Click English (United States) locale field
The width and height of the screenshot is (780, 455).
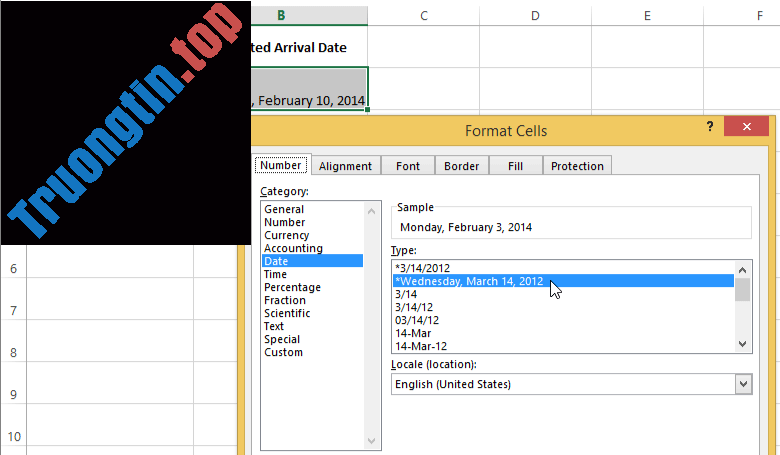point(563,384)
